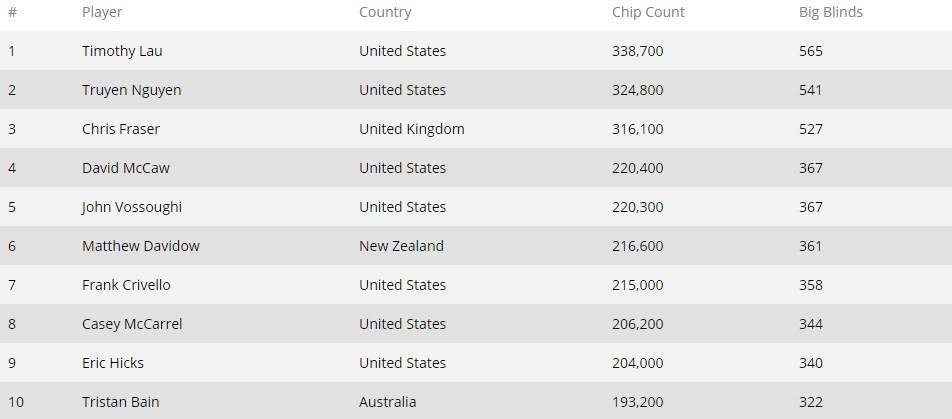This screenshot has height=419, width=952.
Task: Click the Australia country cell
Action: tap(387, 402)
